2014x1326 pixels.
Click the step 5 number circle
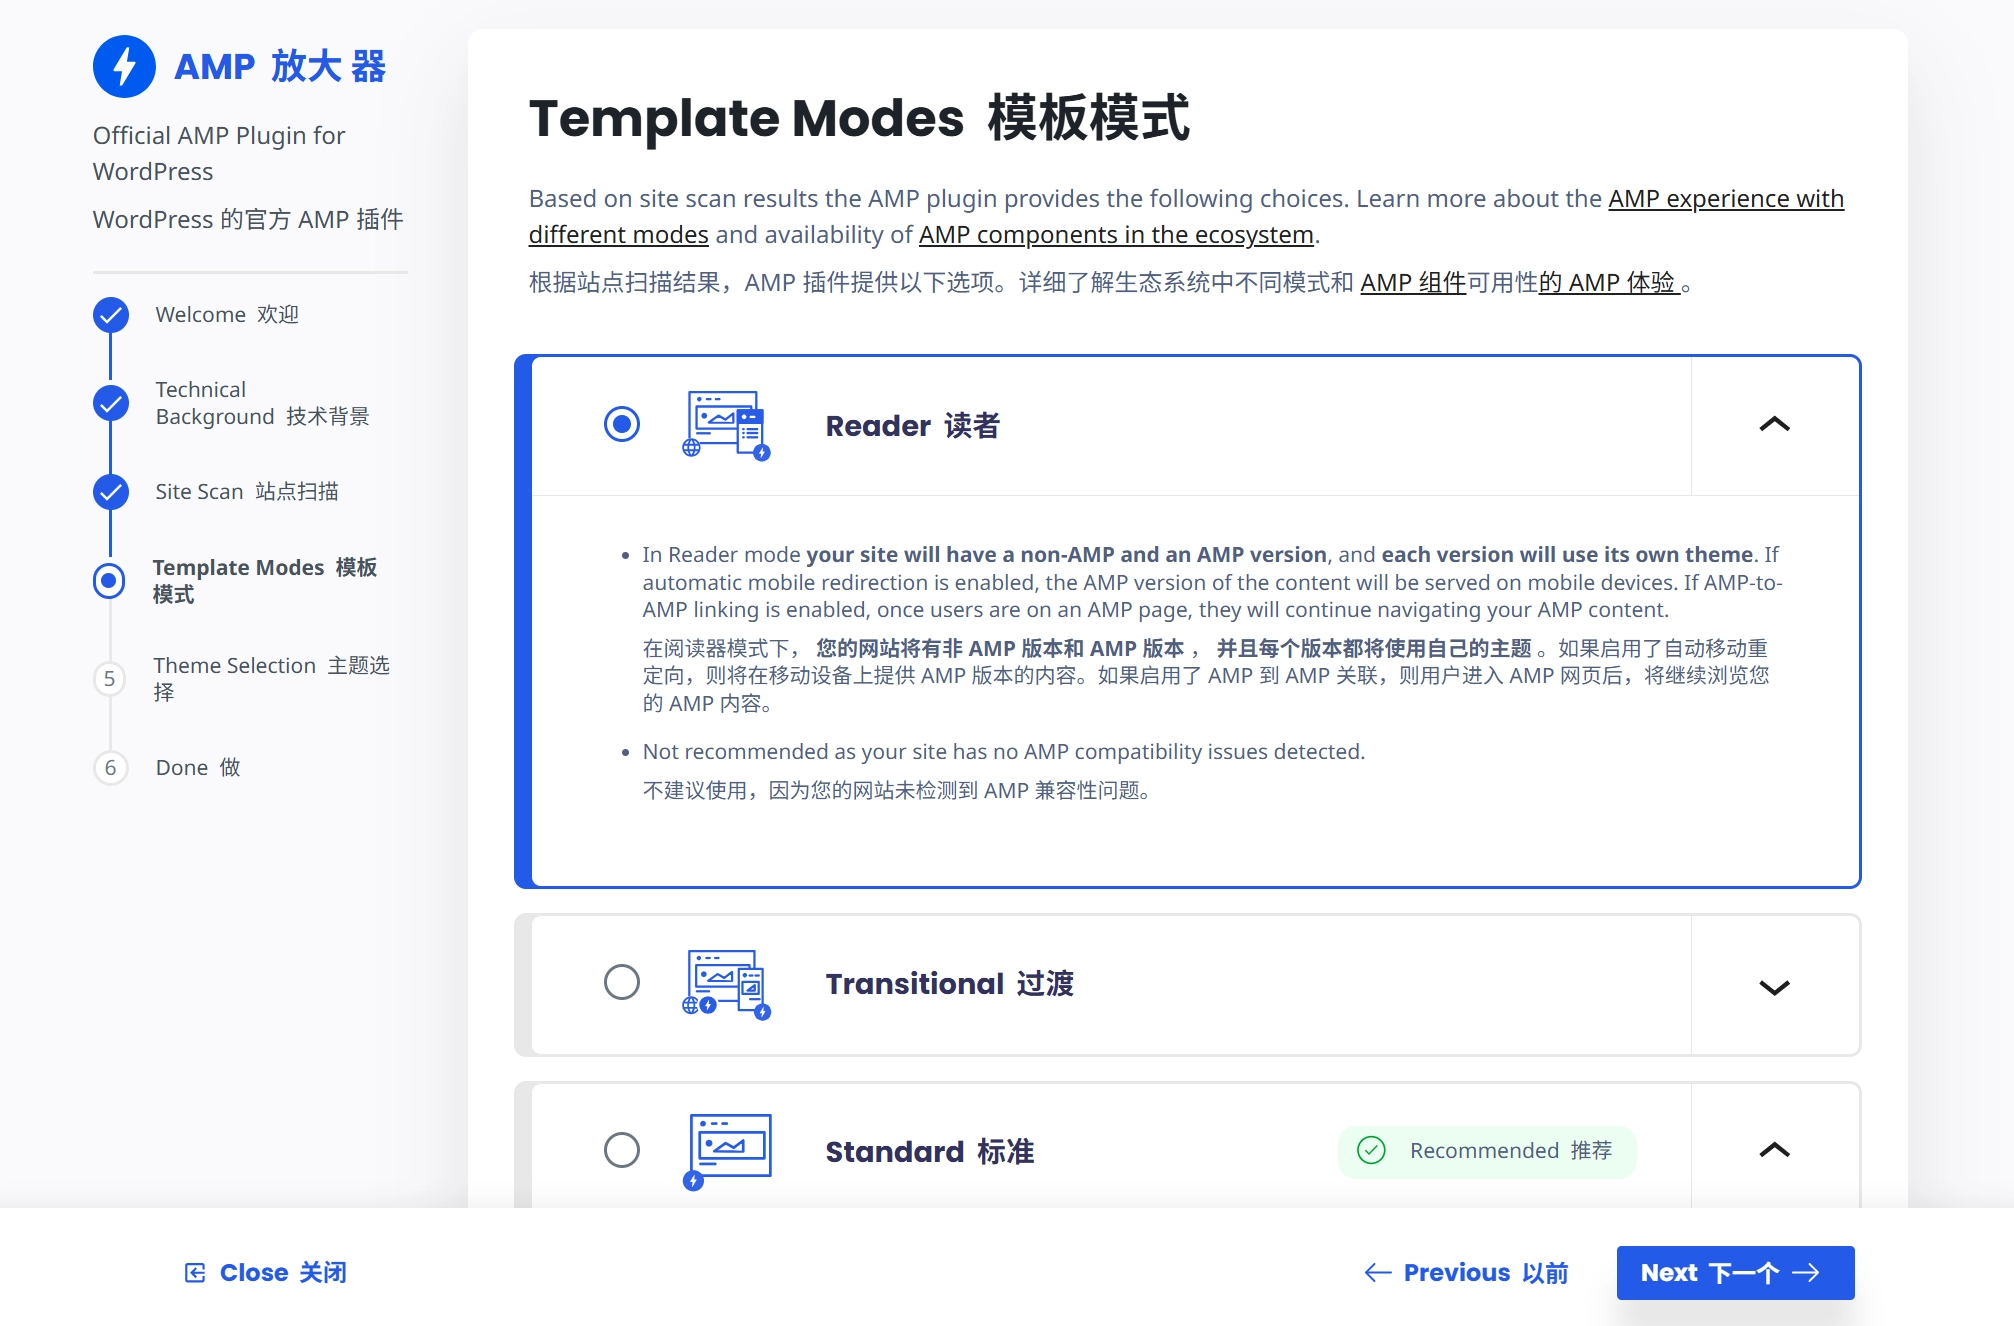pyautogui.click(x=110, y=679)
